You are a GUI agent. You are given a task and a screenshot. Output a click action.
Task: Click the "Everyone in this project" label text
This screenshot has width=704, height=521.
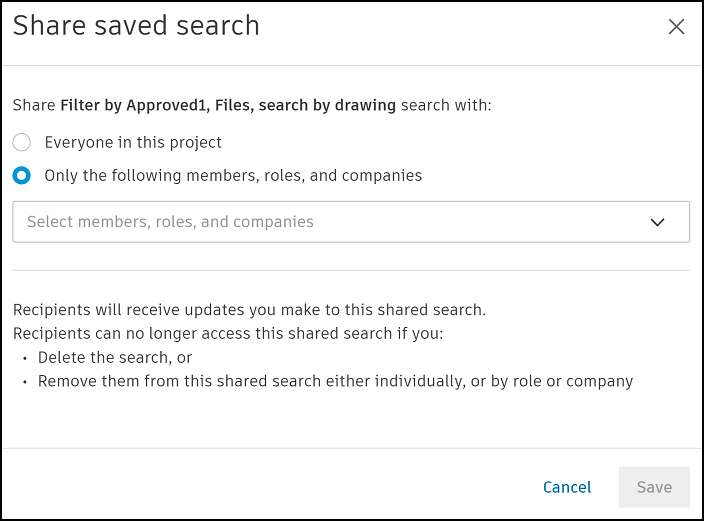133,142
